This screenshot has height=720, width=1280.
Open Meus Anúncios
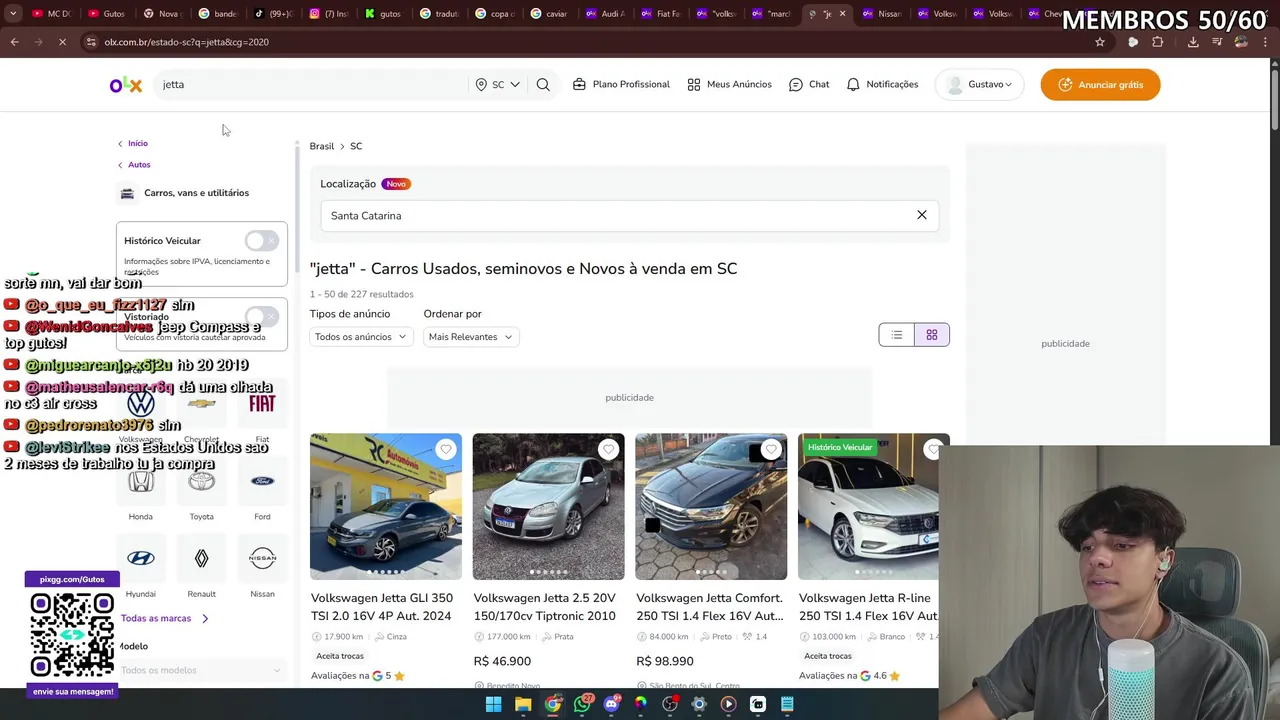click(x=729, y=85)
